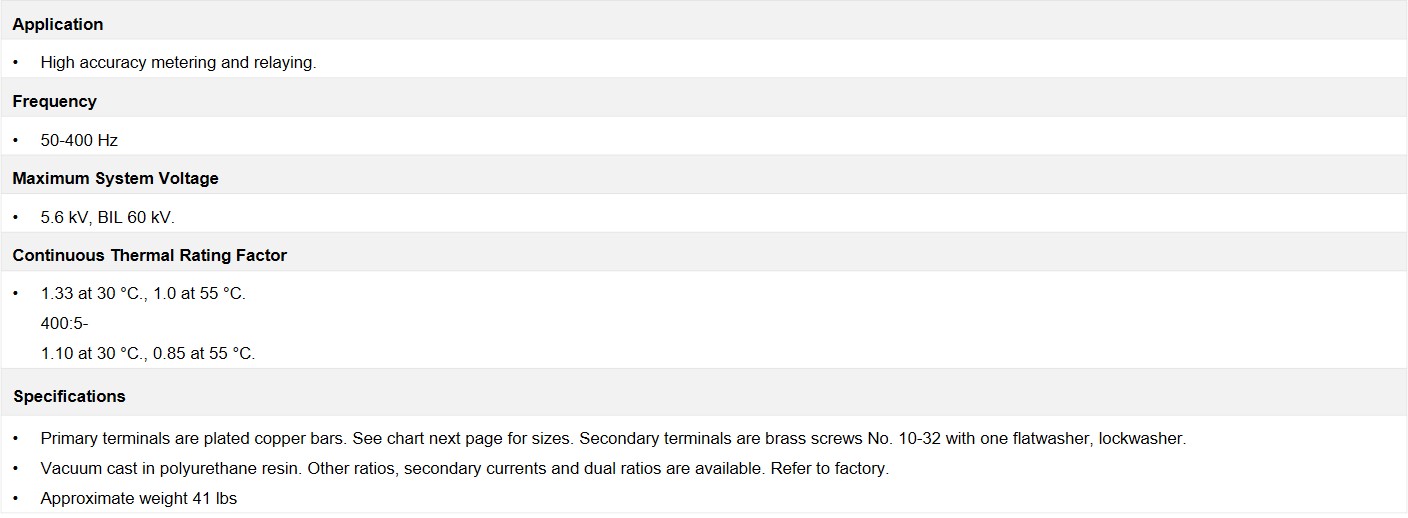Click the bullet beside High accuracy metering
Viewport: 1408px width, 518px height.
16,62
